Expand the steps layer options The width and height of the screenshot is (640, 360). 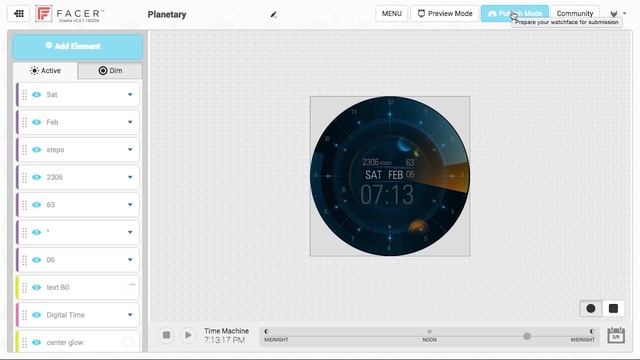tap(130, 150)
